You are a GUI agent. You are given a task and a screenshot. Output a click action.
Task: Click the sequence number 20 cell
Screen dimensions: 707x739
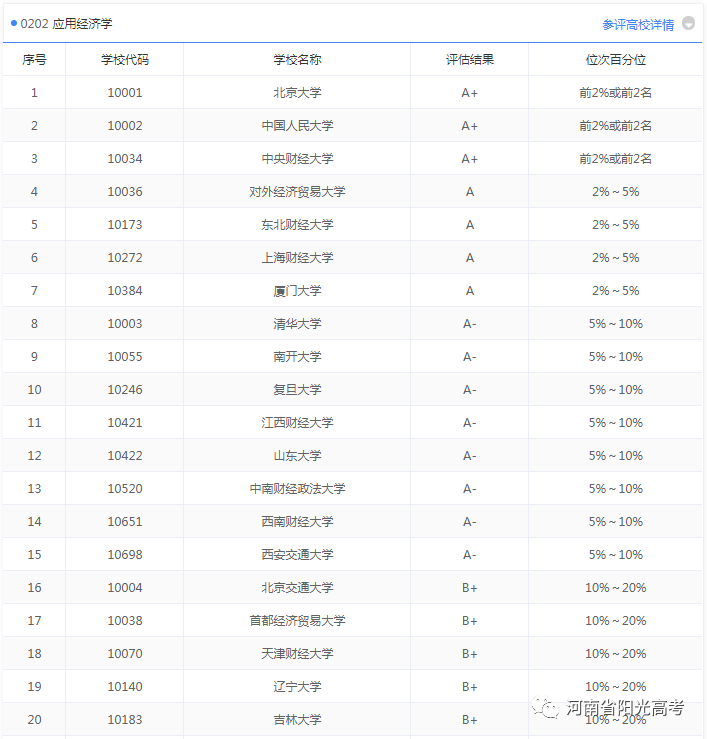point(34,720)
